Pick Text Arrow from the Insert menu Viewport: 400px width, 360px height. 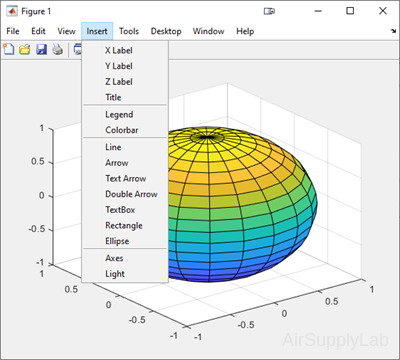(125, 179)
